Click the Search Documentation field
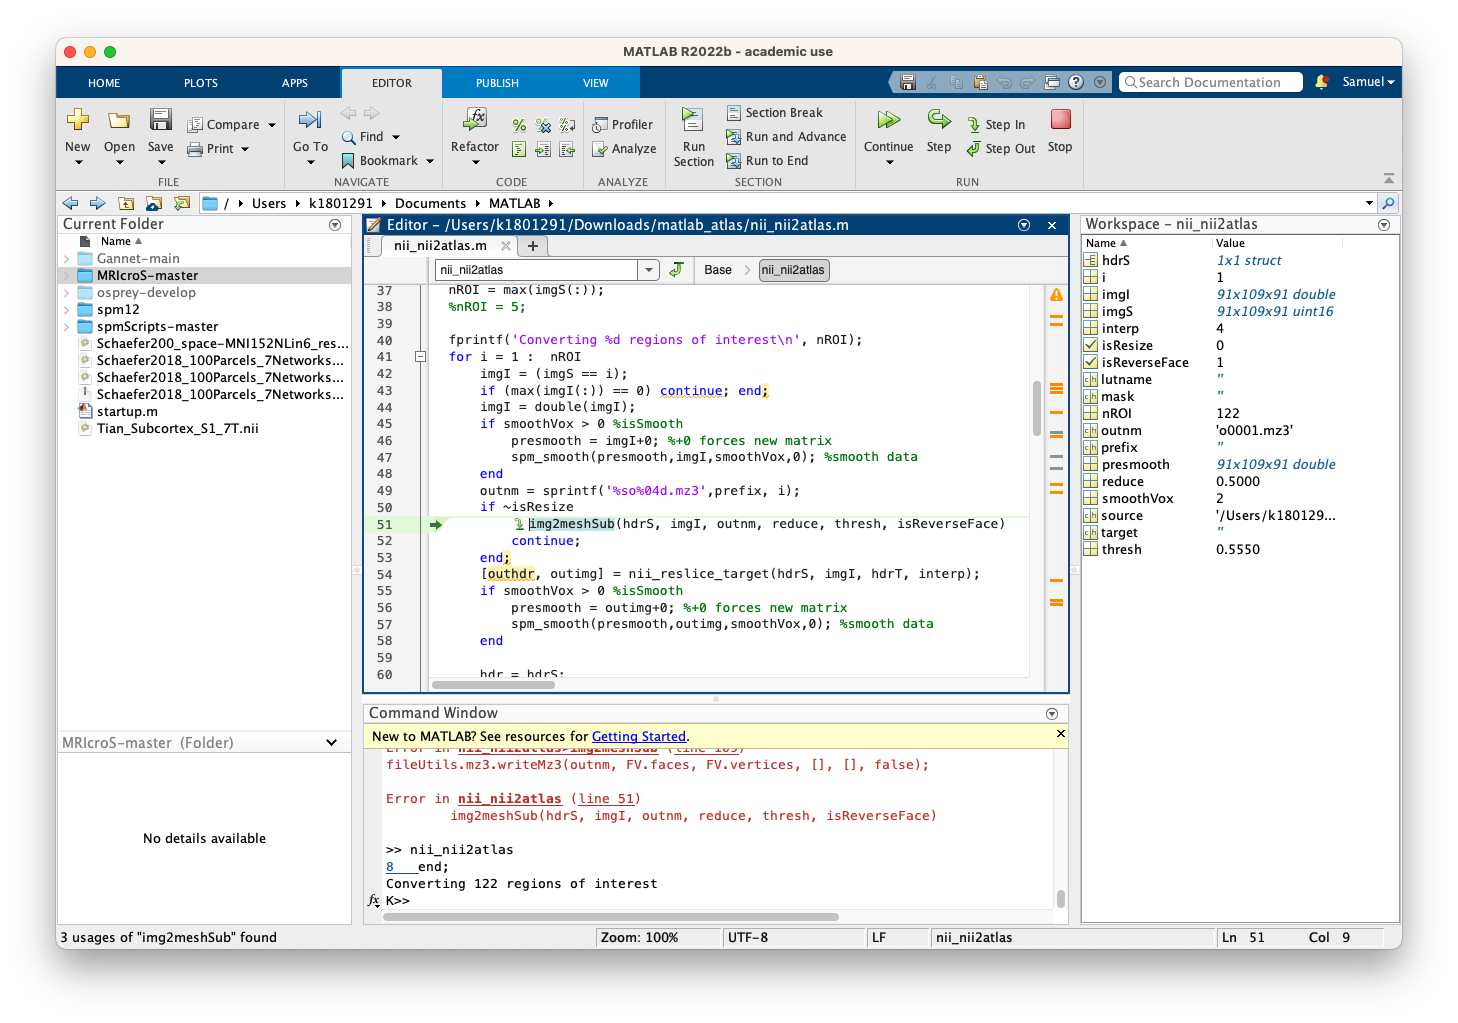 pyautogui.click(x=1210, y=82)
